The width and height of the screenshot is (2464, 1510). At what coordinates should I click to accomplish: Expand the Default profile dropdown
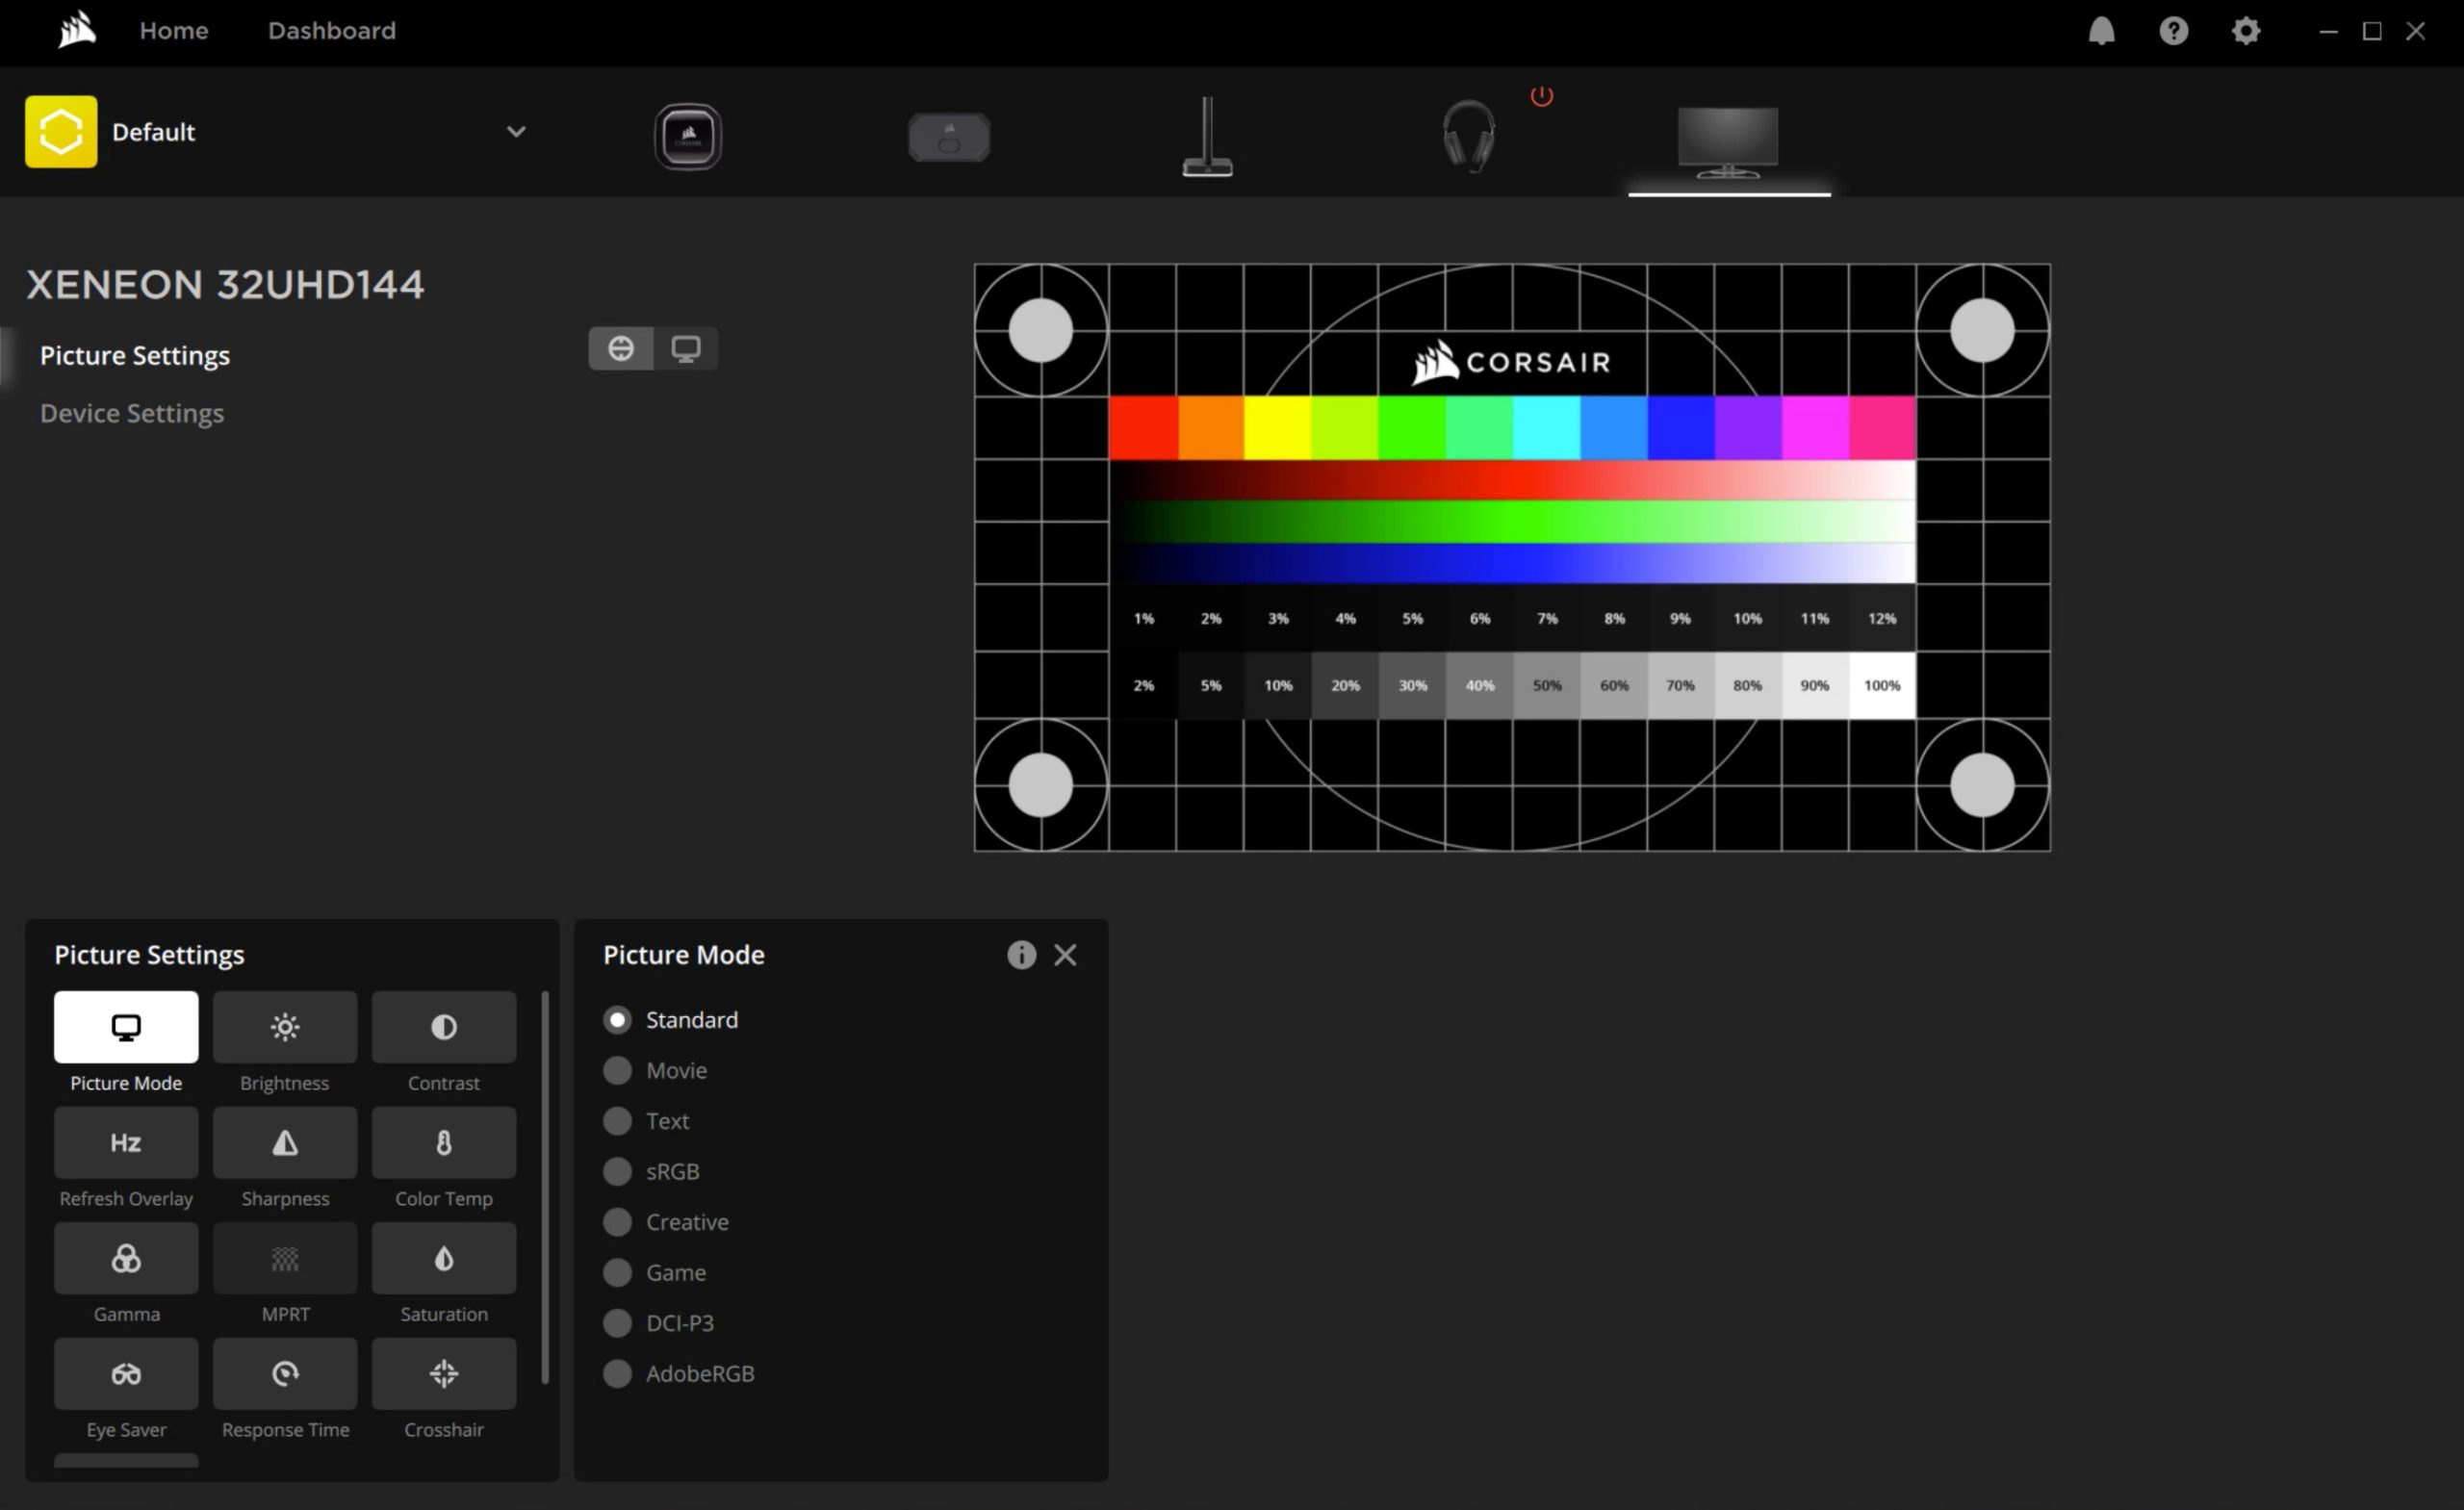pyautogui.click(x=516, y=131)
